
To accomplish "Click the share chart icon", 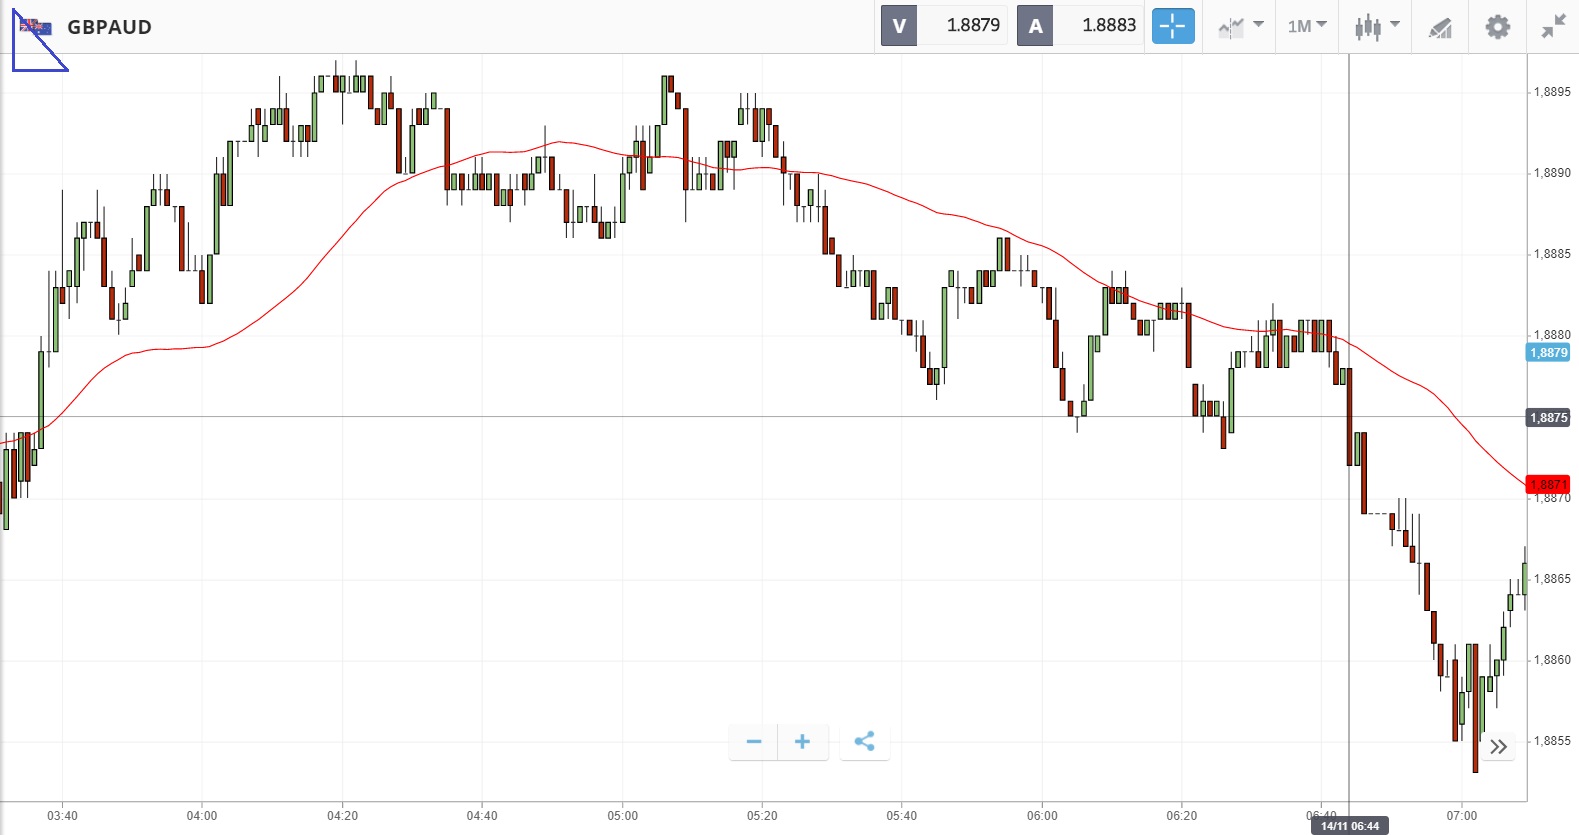I will [x=865, y=741].
